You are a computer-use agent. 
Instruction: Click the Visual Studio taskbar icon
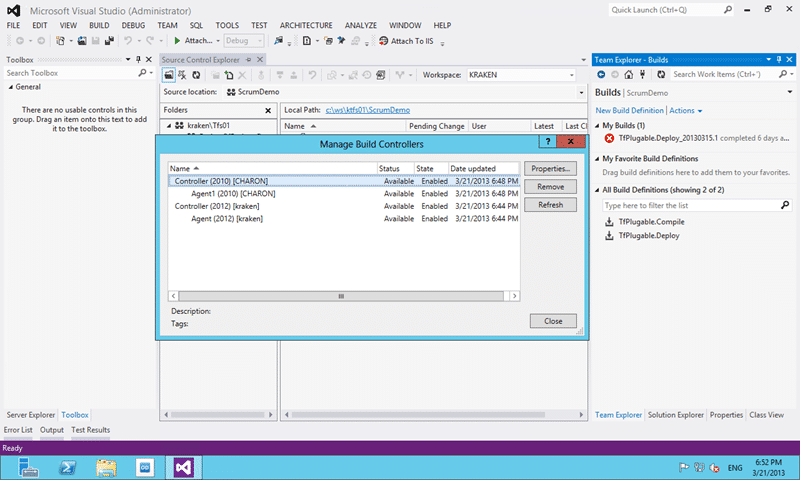click(x=184, y=467)
